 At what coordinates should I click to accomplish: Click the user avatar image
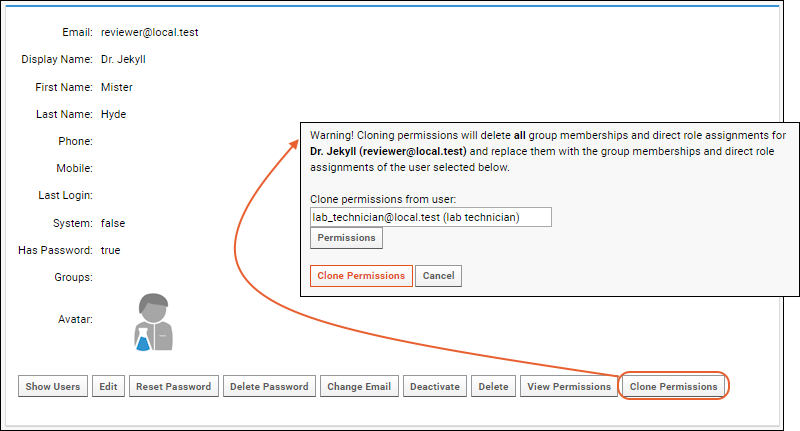coord(154,322)
